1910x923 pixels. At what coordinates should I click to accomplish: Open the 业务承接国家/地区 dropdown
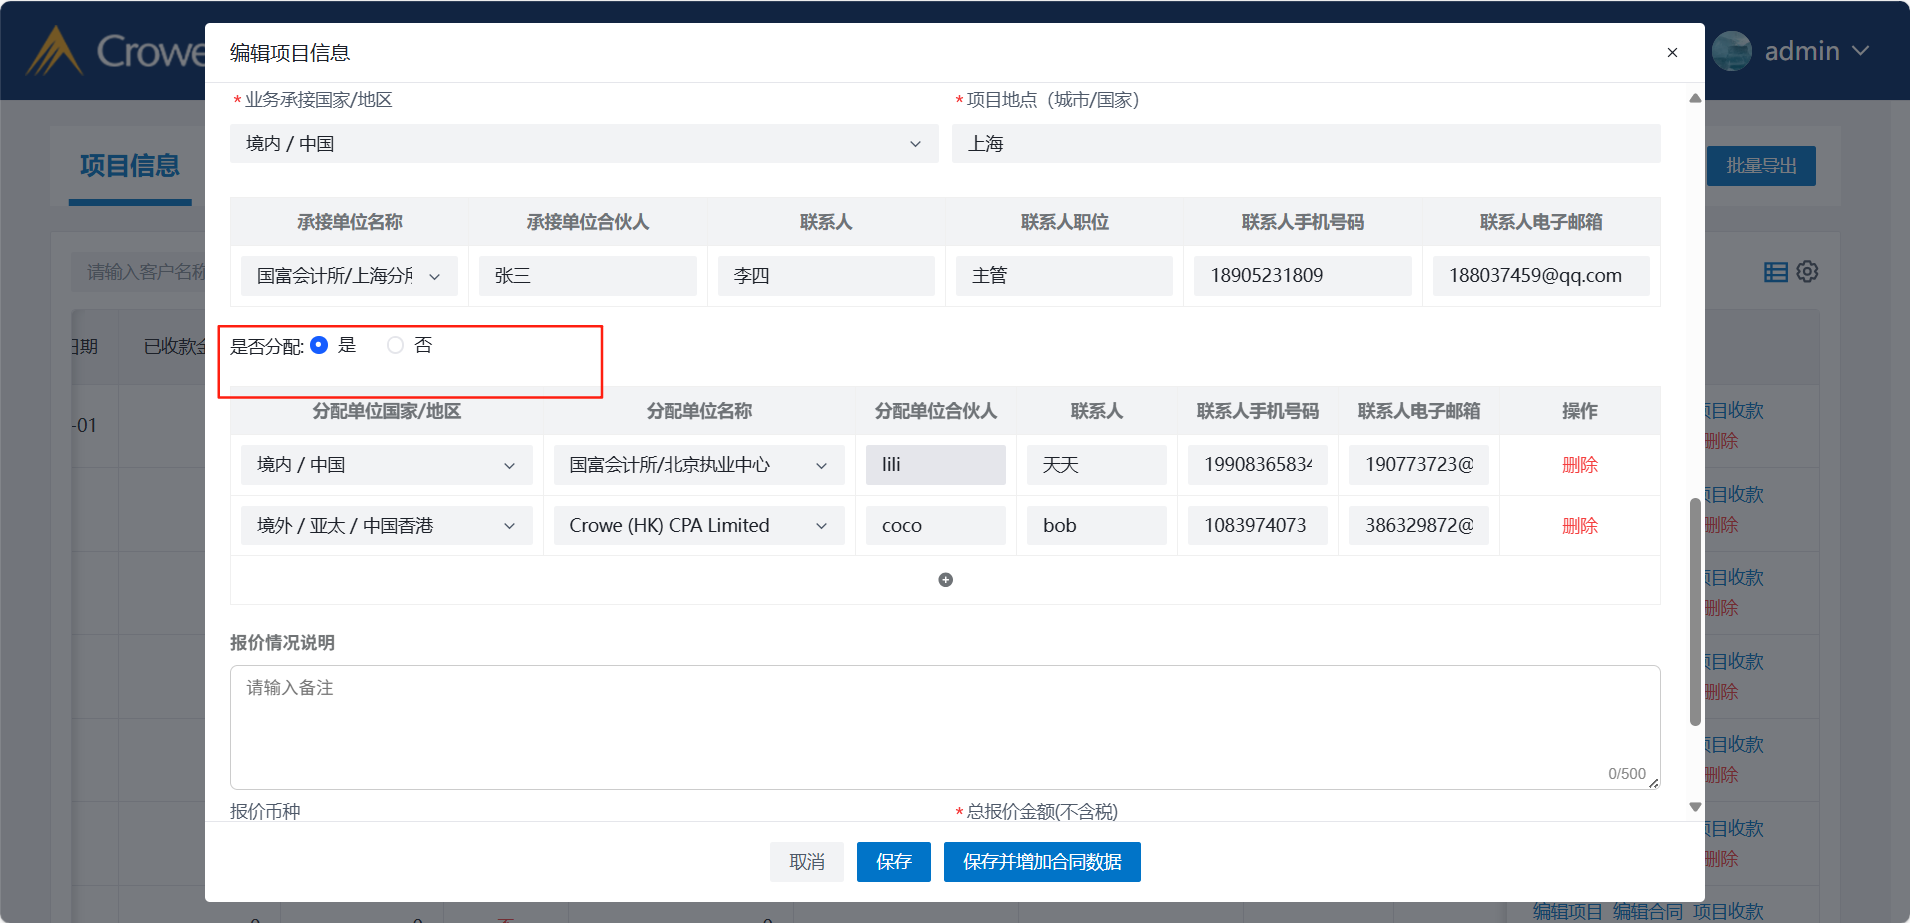(x=584, y=144)
